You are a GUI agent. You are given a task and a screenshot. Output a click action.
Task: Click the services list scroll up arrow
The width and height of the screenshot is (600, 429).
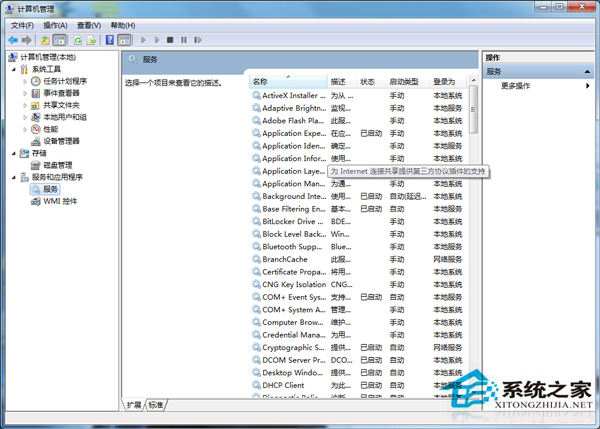tap(473, 80)
